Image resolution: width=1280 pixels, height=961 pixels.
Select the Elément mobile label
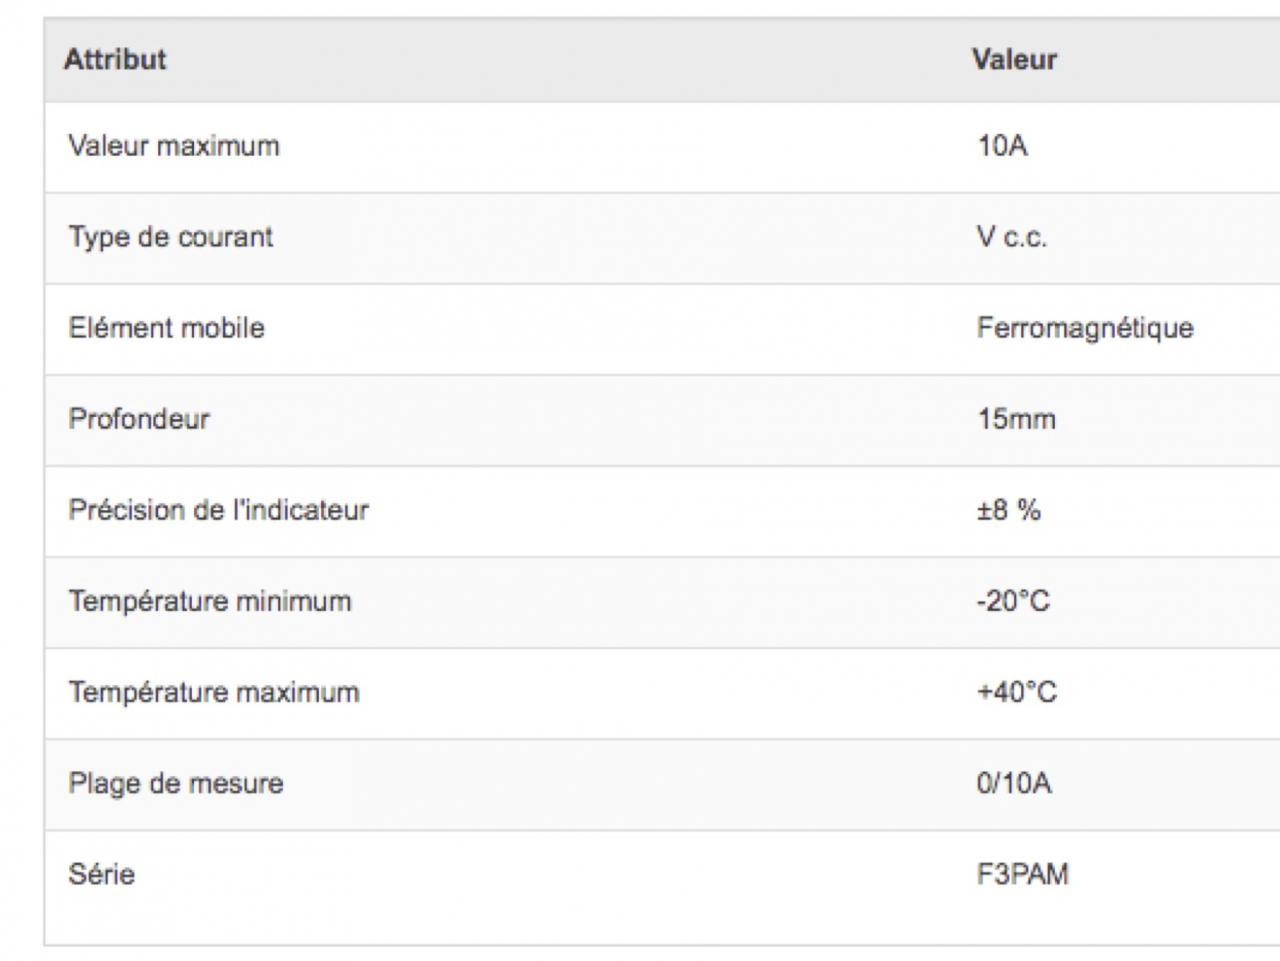tap(167, 328)
